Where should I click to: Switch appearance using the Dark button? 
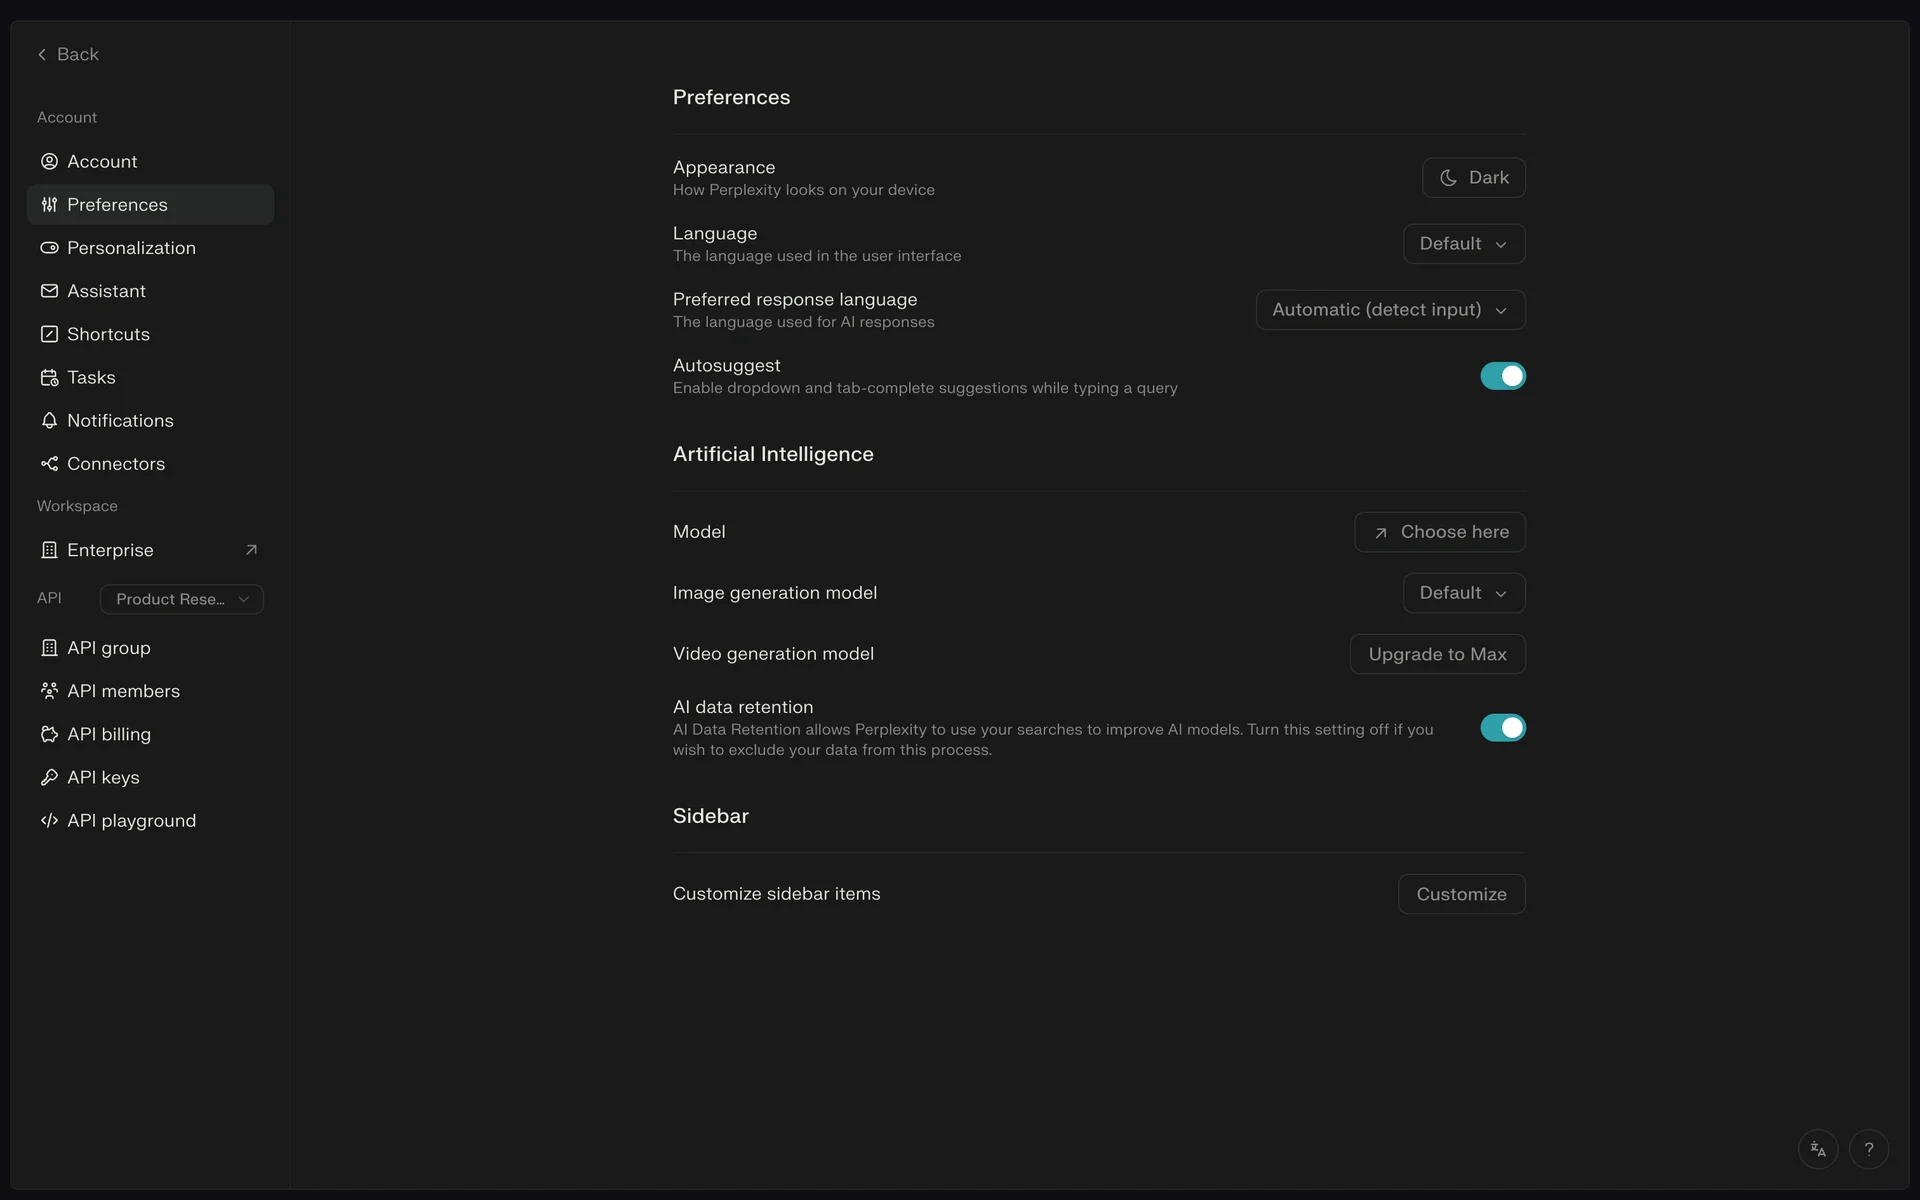click(1473, 178)
